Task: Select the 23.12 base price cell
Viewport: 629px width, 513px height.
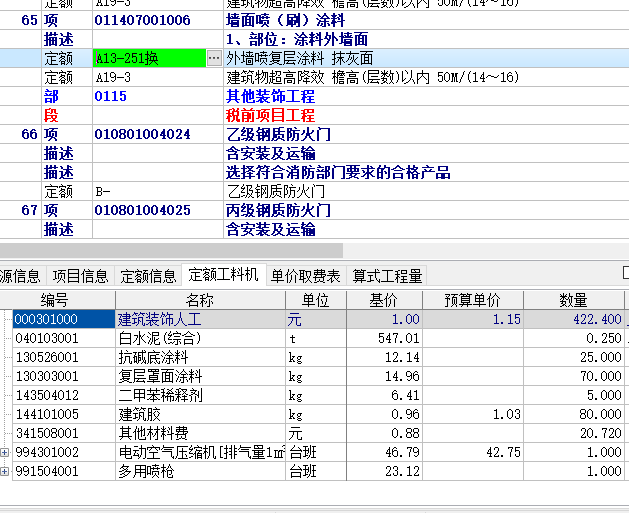Action: pyautogui.click(x=384, y=471)
